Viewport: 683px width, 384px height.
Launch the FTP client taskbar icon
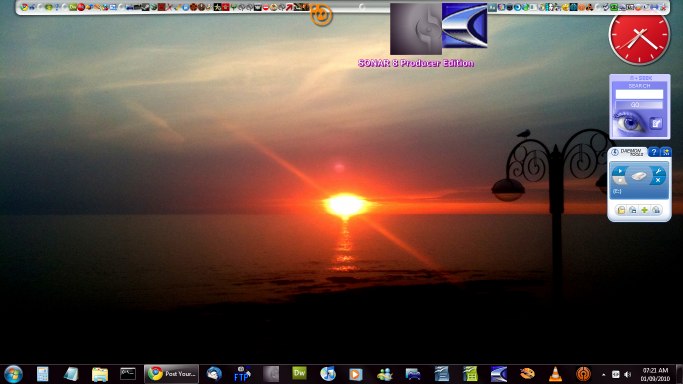click(x=242, y=374)
